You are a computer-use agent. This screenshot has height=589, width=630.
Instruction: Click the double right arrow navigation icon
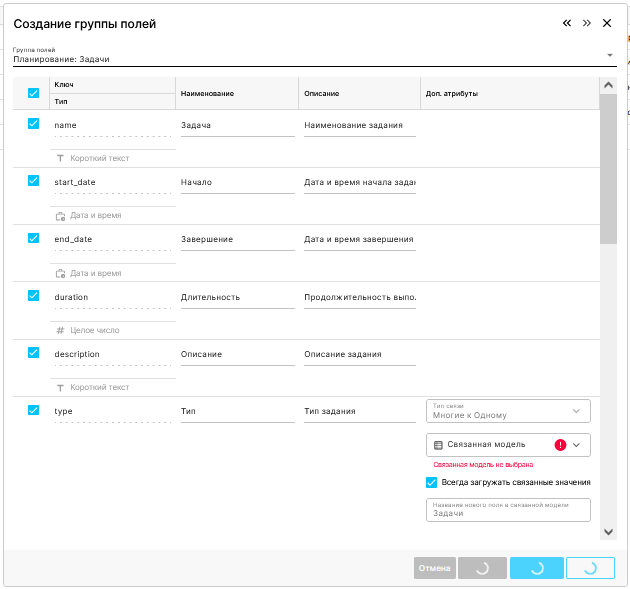(x=586, y=23)
